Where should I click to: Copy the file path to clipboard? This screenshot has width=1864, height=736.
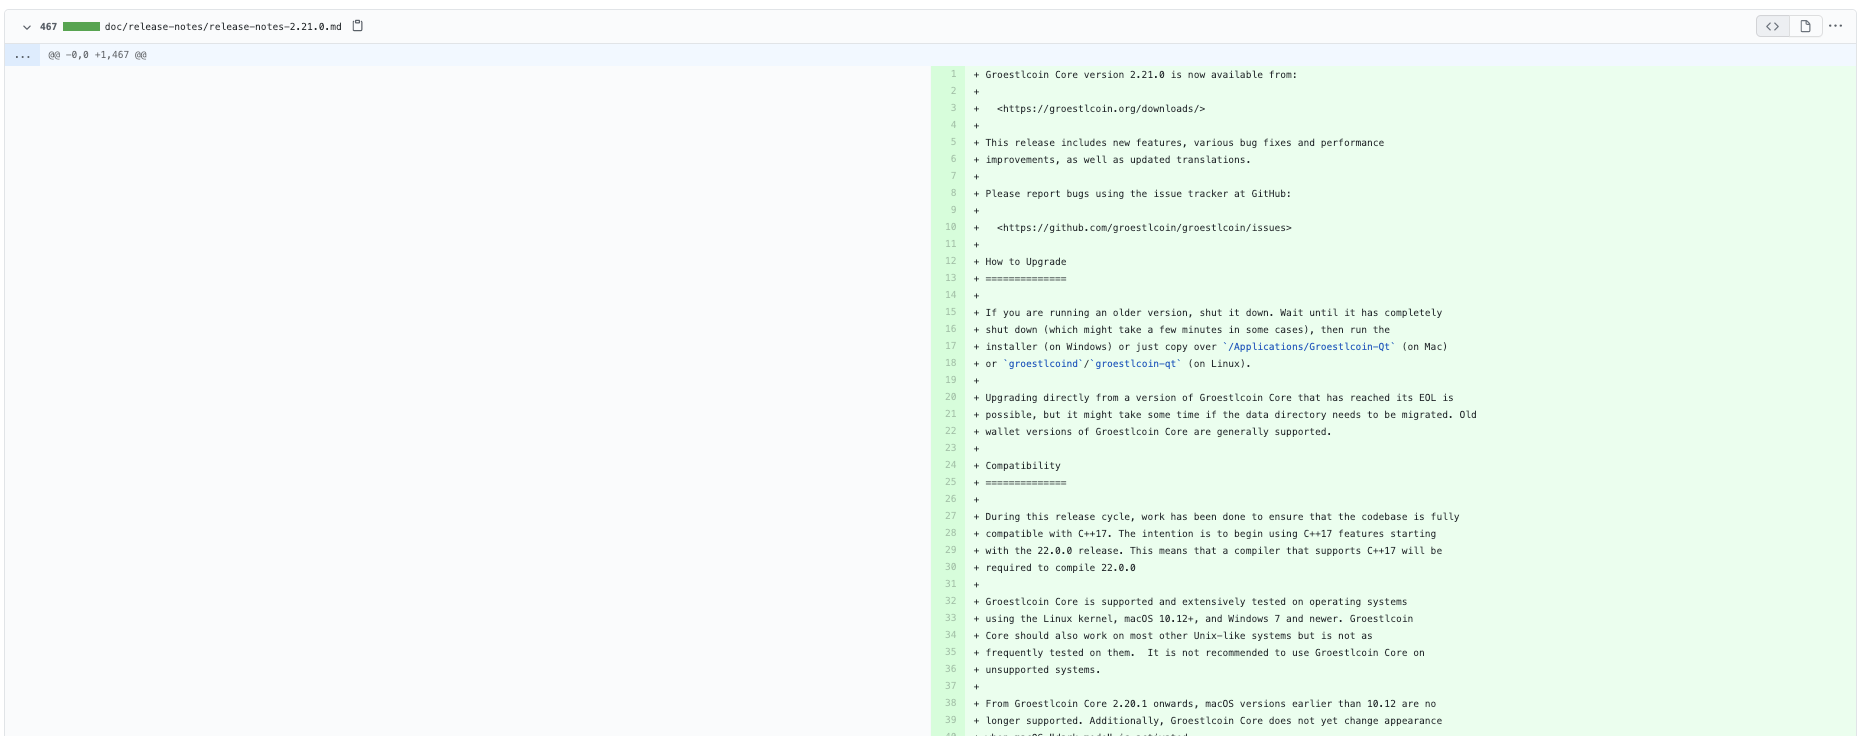[357, 26]
